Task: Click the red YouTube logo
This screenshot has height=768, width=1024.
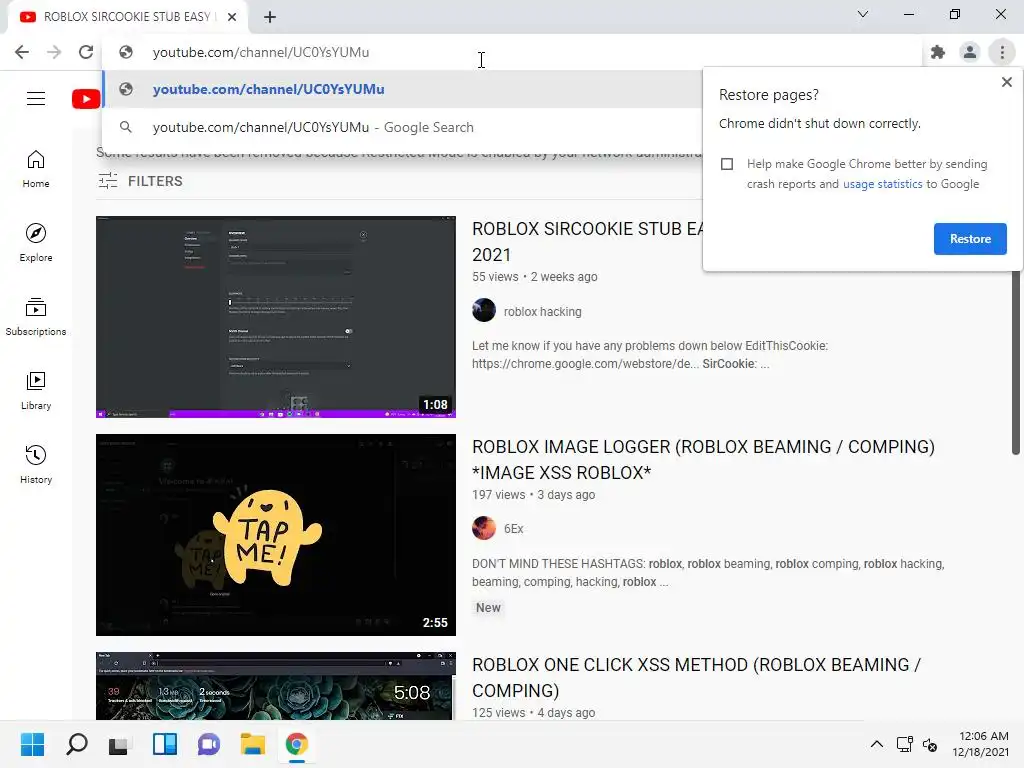Action: 86,99
